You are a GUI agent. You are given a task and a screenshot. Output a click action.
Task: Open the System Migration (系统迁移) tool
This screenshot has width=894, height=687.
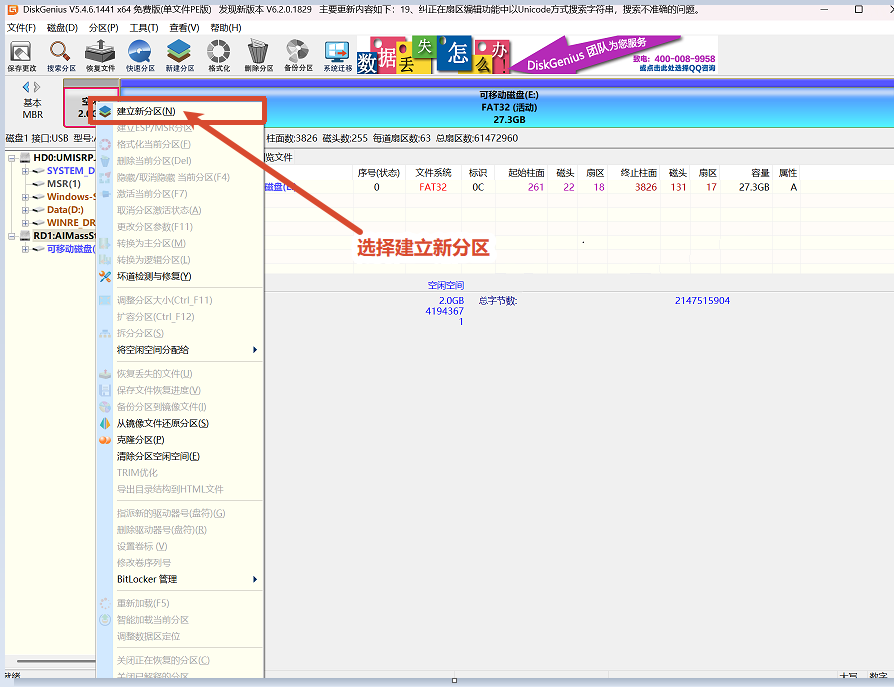(338, 56)
